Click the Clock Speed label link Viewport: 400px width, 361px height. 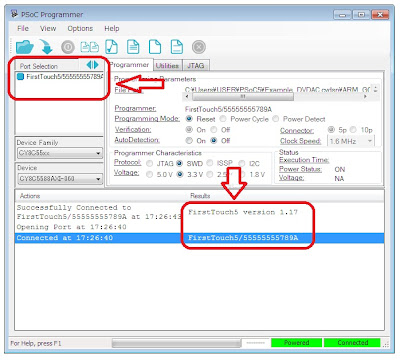pyautogui.click(x=300, y=141)
